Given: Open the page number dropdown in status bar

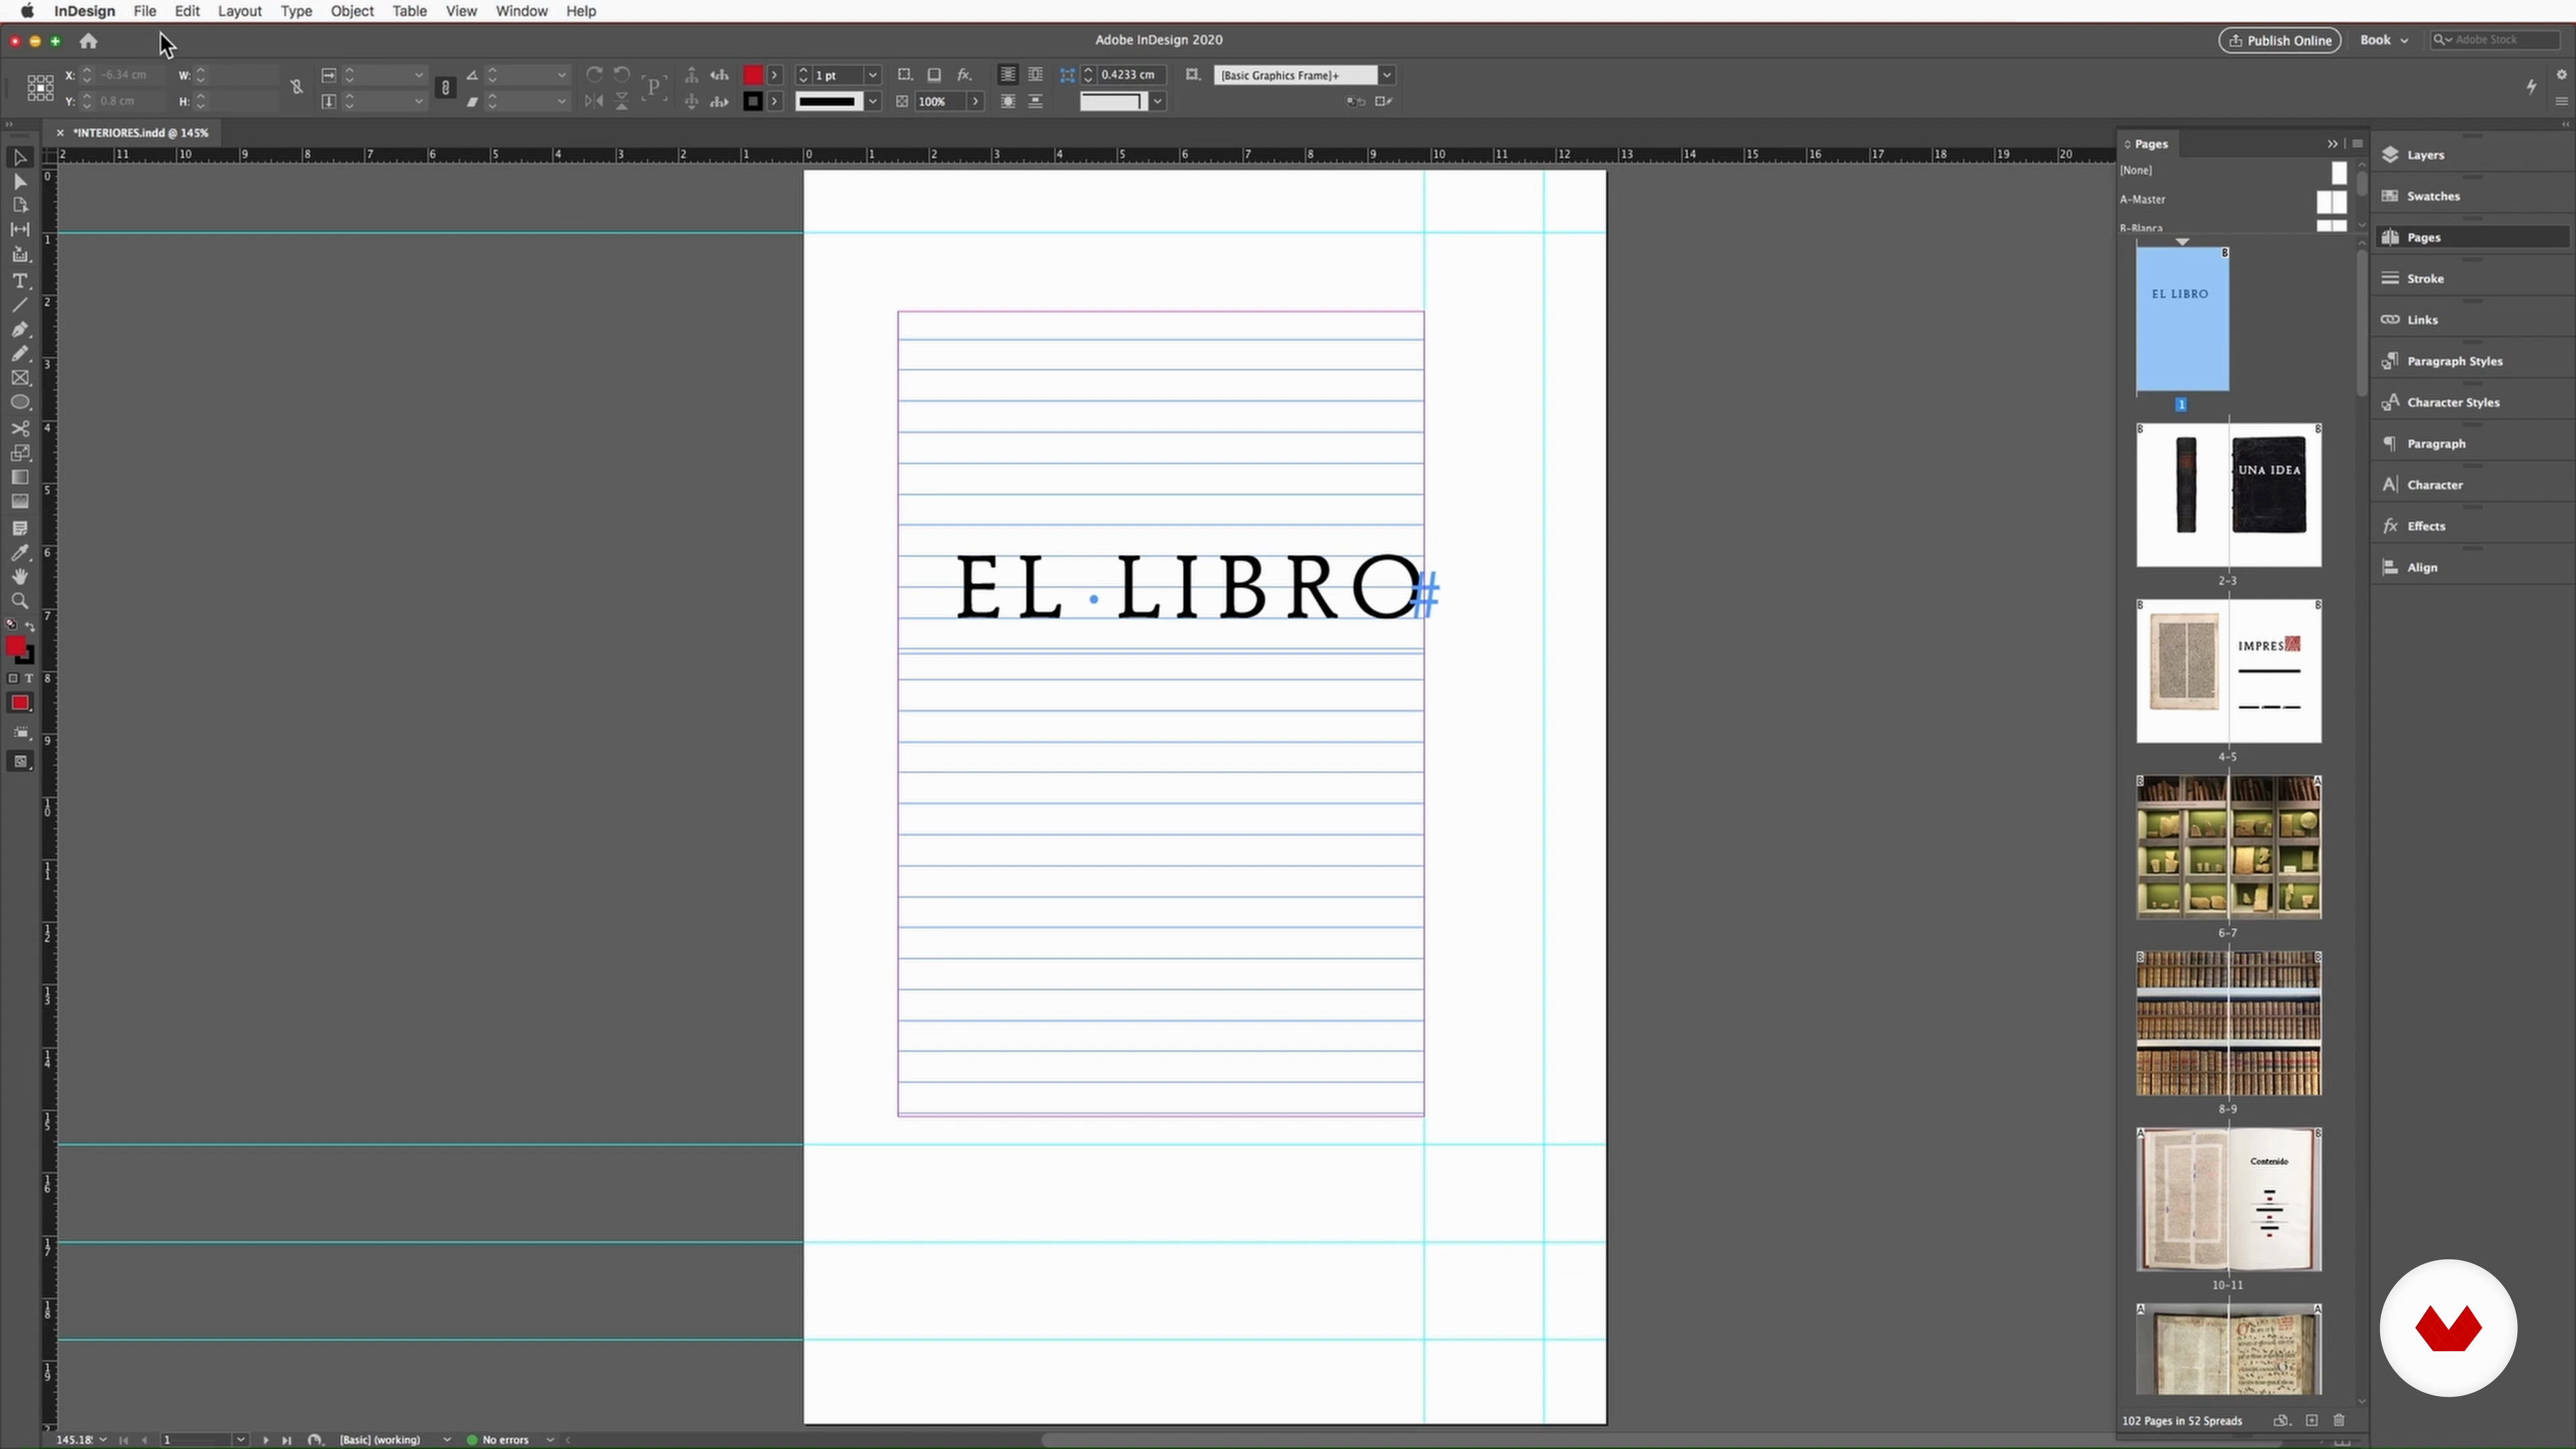Looking at the screenshot, I should click(240, 1440).
